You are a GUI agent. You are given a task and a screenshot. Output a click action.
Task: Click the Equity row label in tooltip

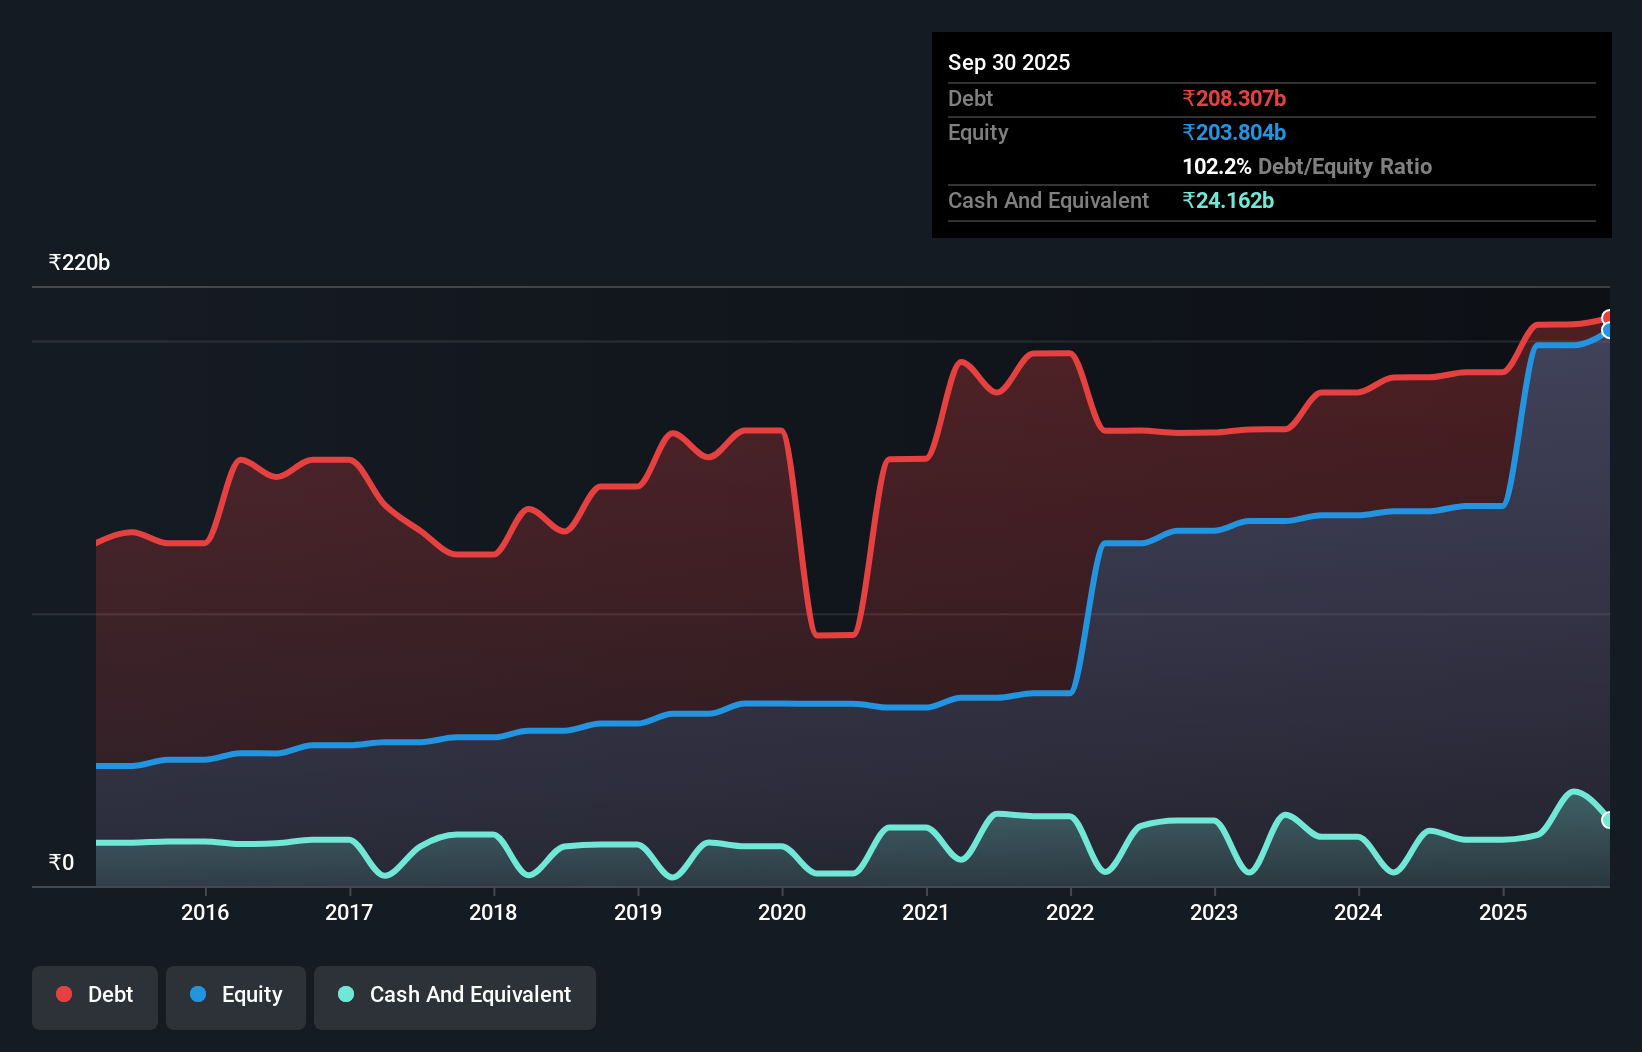point(978,132)
